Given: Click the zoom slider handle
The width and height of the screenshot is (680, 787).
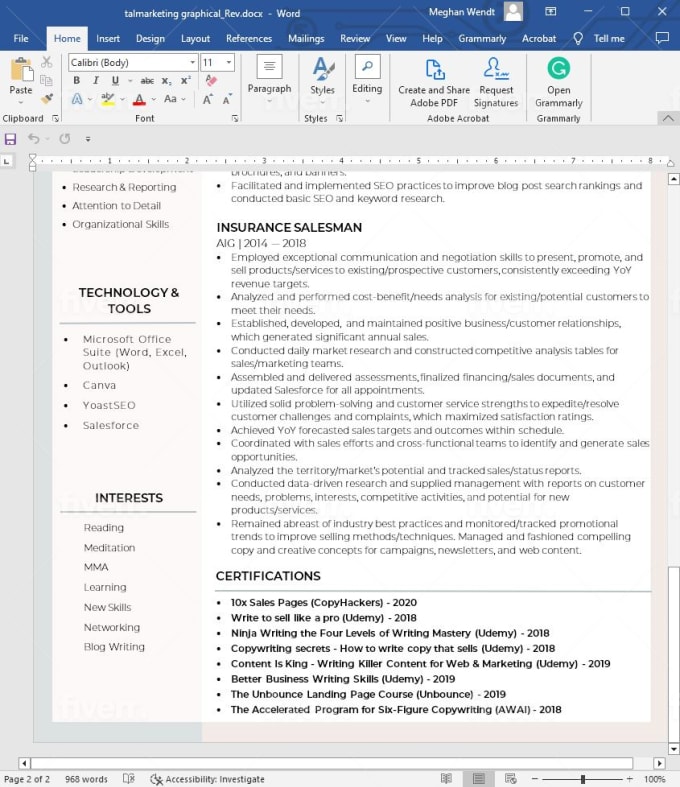Looking at the screenshot, I should coord(583,779).
